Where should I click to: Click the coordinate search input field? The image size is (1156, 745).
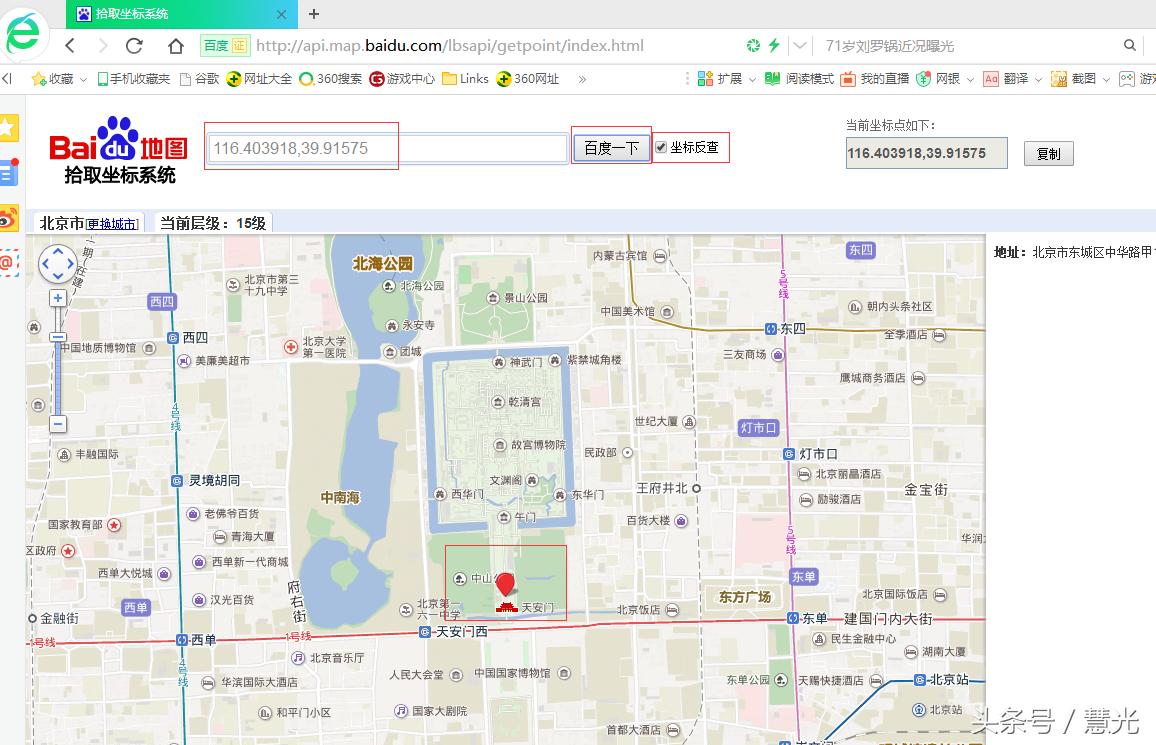tap(388, 148)
